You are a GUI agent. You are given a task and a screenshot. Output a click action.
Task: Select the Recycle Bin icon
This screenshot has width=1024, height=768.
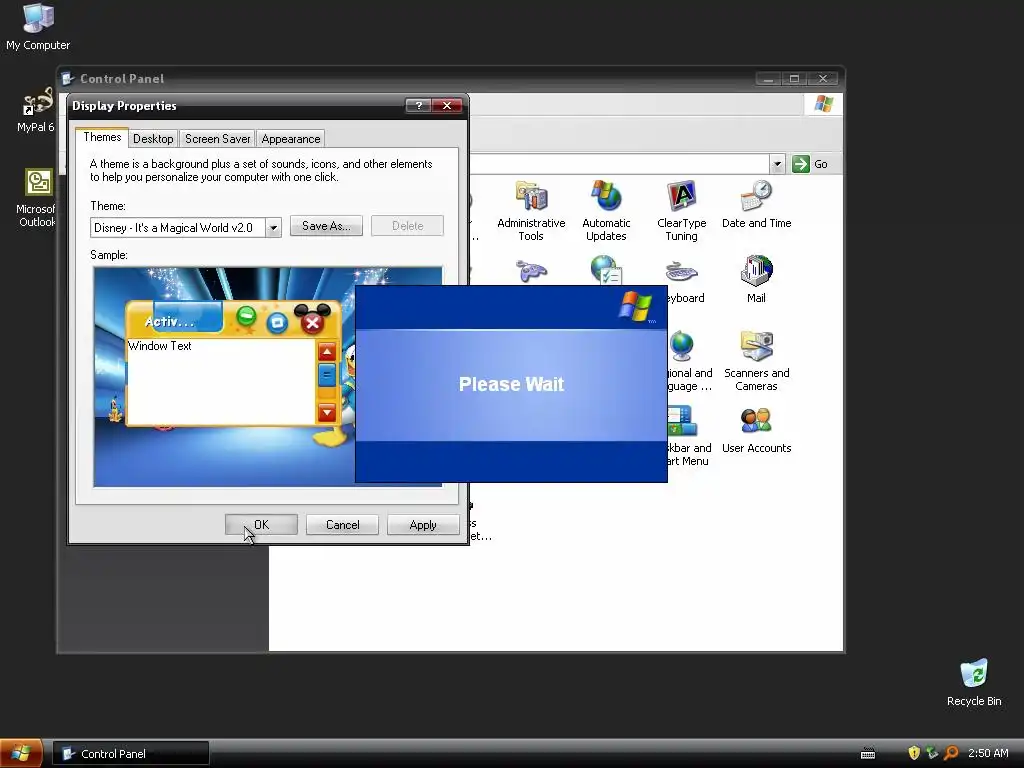974,682
